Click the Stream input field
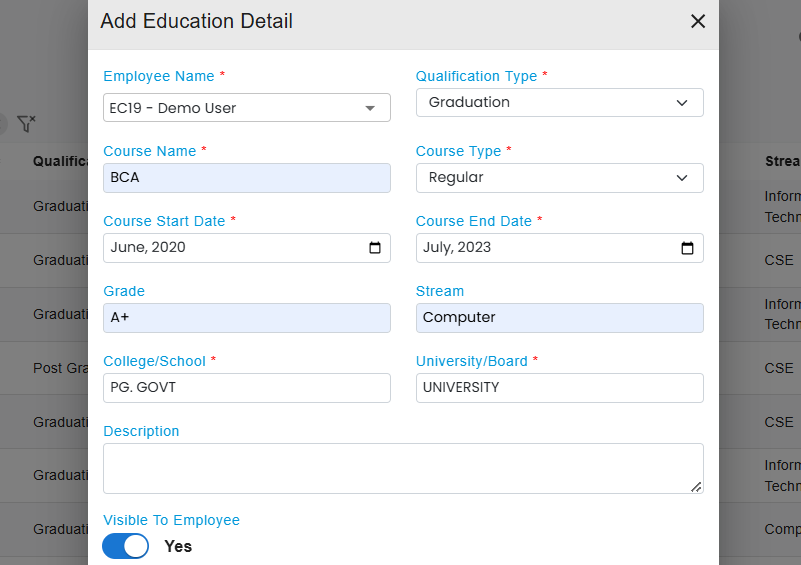This screenshot has width=801, height=565. 559,318
